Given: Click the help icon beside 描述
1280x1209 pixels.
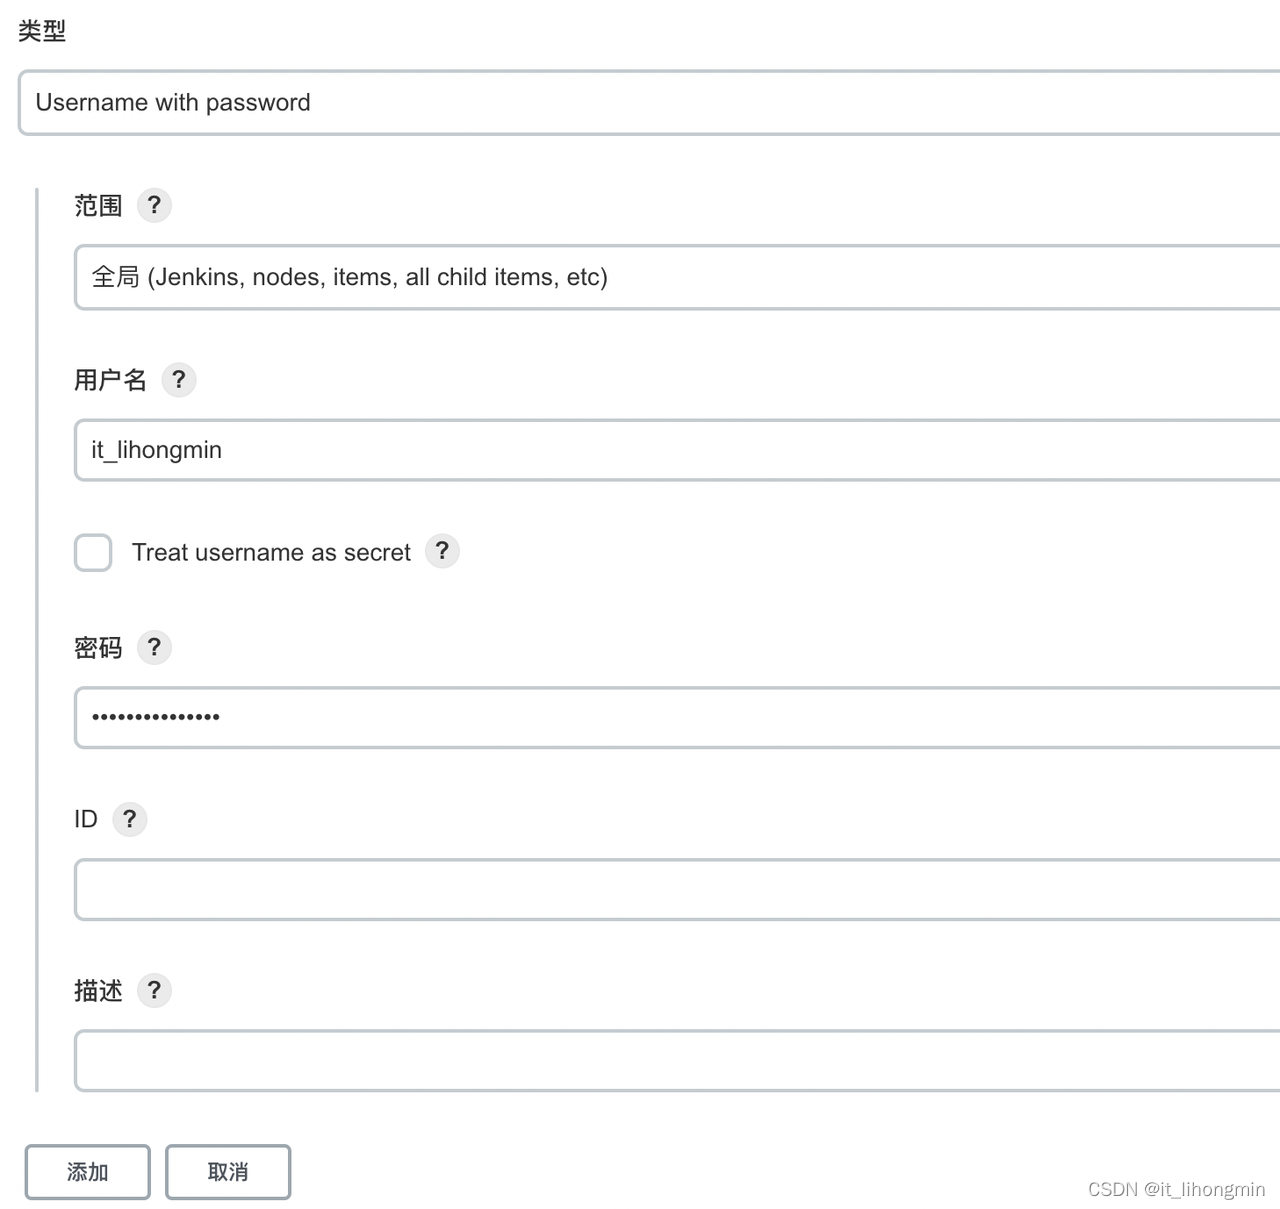Looking at the screenshot, I should [x=154, y=990].
